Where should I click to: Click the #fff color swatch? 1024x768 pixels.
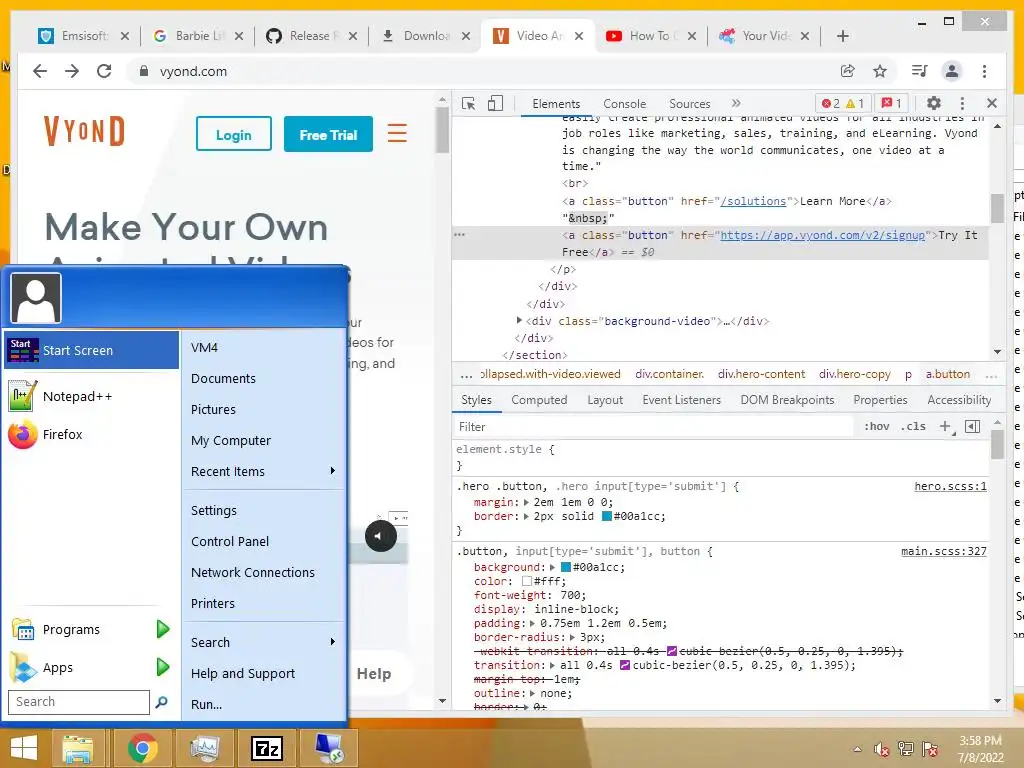pyautogui.click(x=526, y=581)
